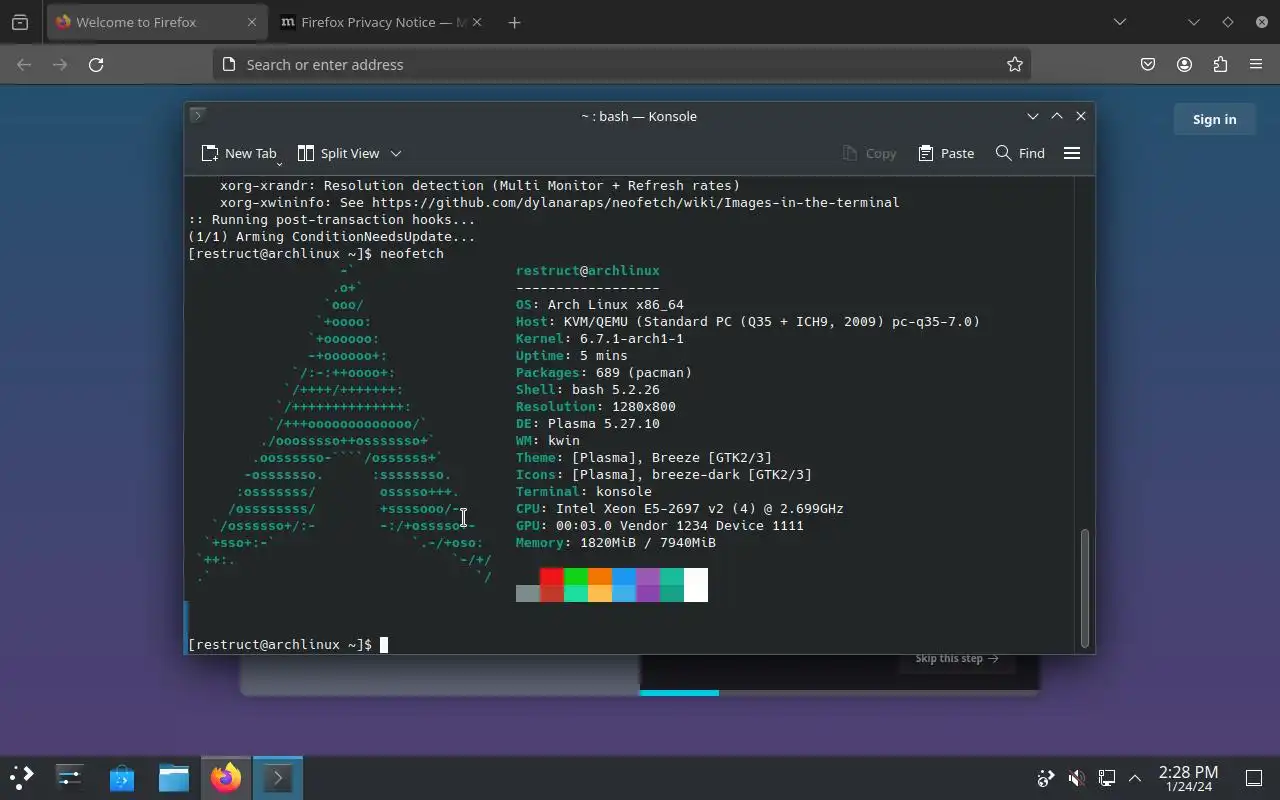Click the 'DE: Plasma 5.27.10' line
This screenshot has width=1280, height=800.
588,424
